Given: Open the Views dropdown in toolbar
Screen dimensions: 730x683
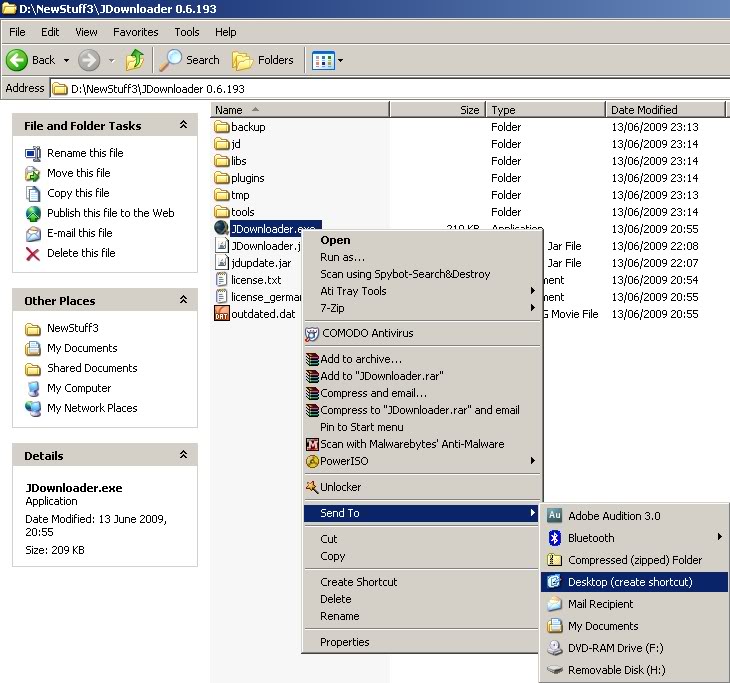Looking at the screenshot, I should (341, 60).
